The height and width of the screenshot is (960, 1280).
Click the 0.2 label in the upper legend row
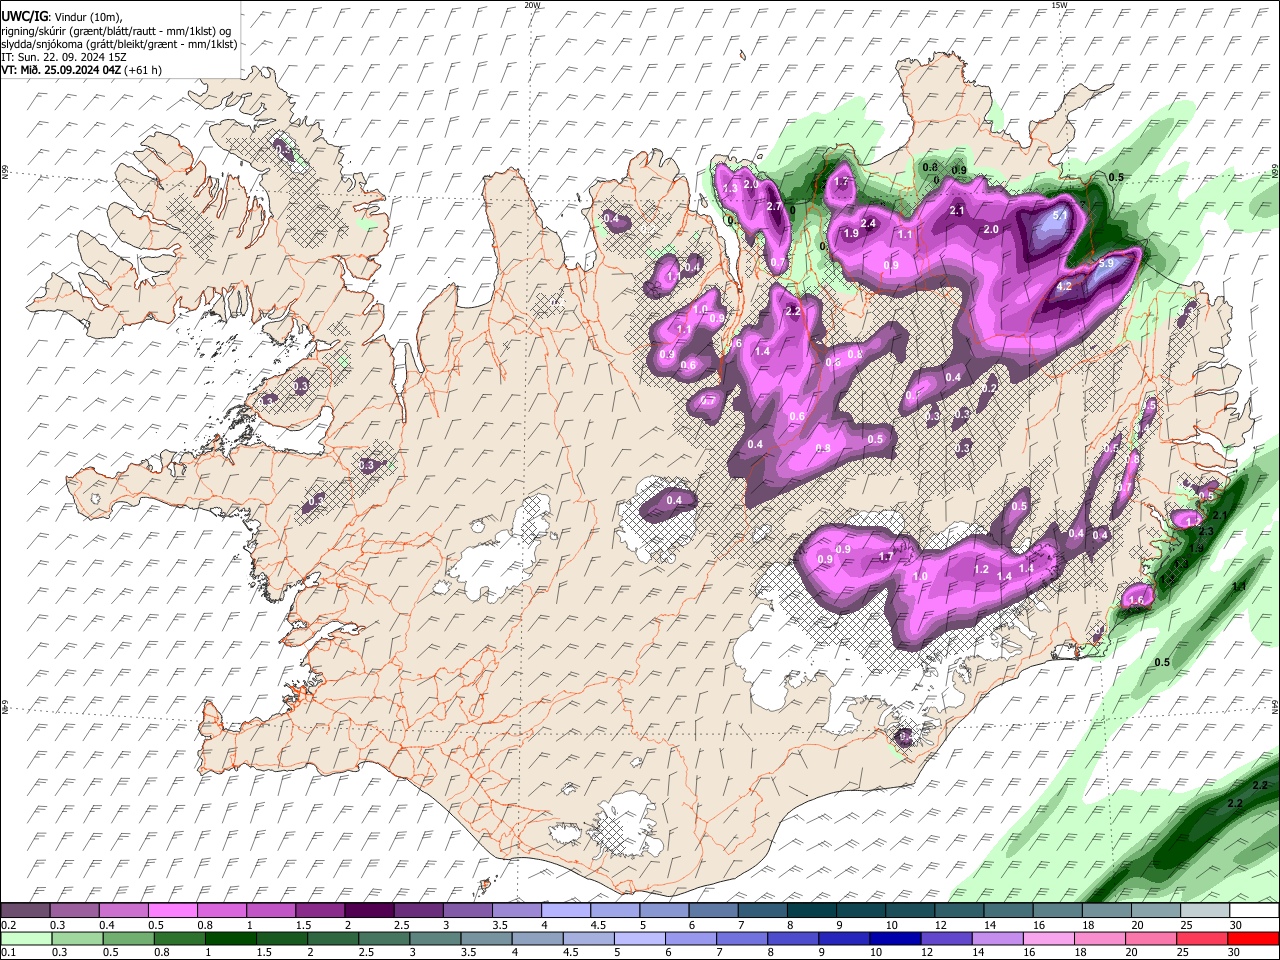[8, 925]
